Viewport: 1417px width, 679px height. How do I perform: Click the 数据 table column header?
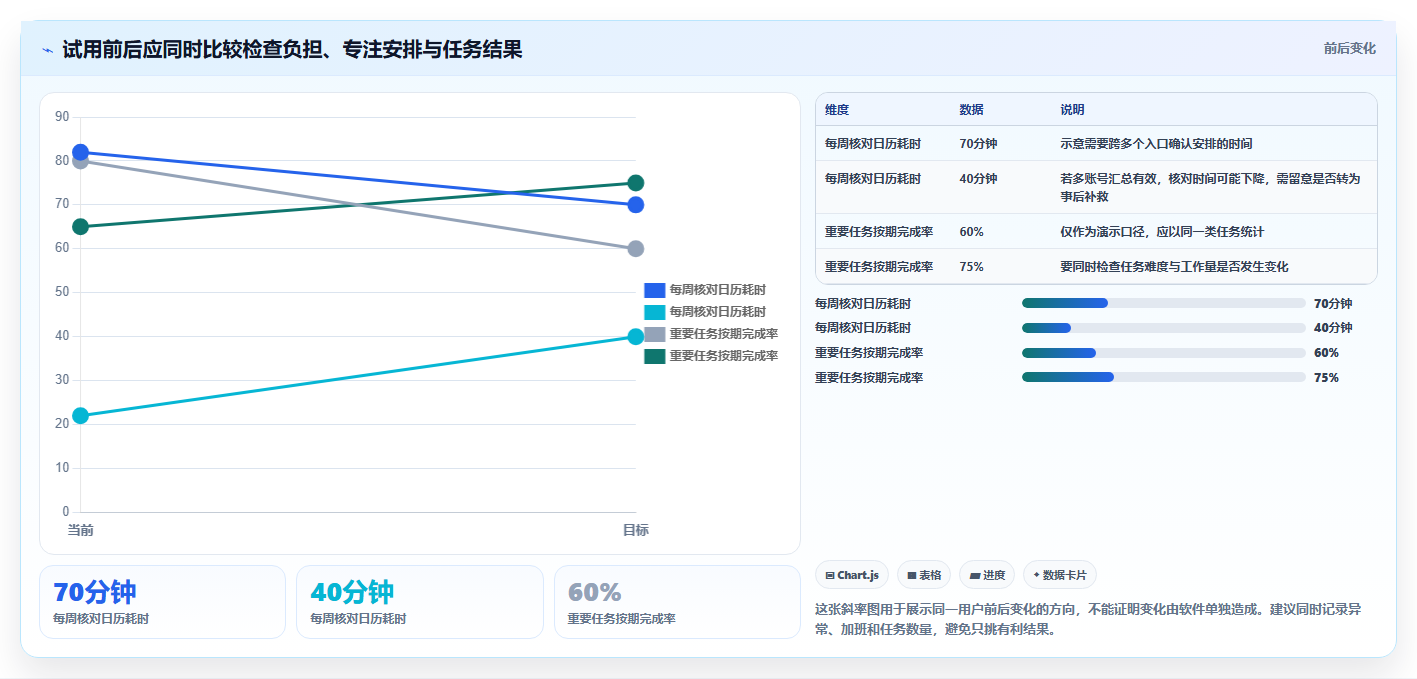pos(971,110)
